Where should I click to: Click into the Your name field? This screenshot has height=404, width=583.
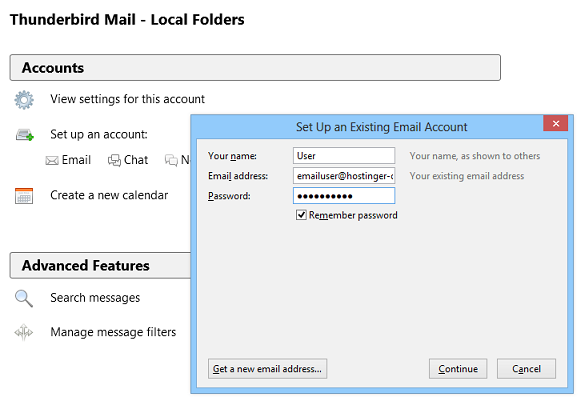(344, 156)
